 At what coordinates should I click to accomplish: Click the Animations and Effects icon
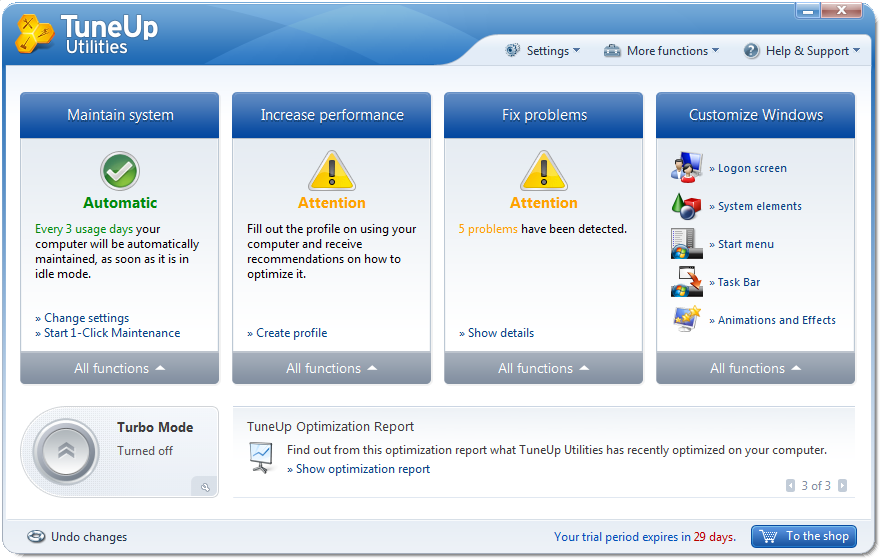[686, 319]
